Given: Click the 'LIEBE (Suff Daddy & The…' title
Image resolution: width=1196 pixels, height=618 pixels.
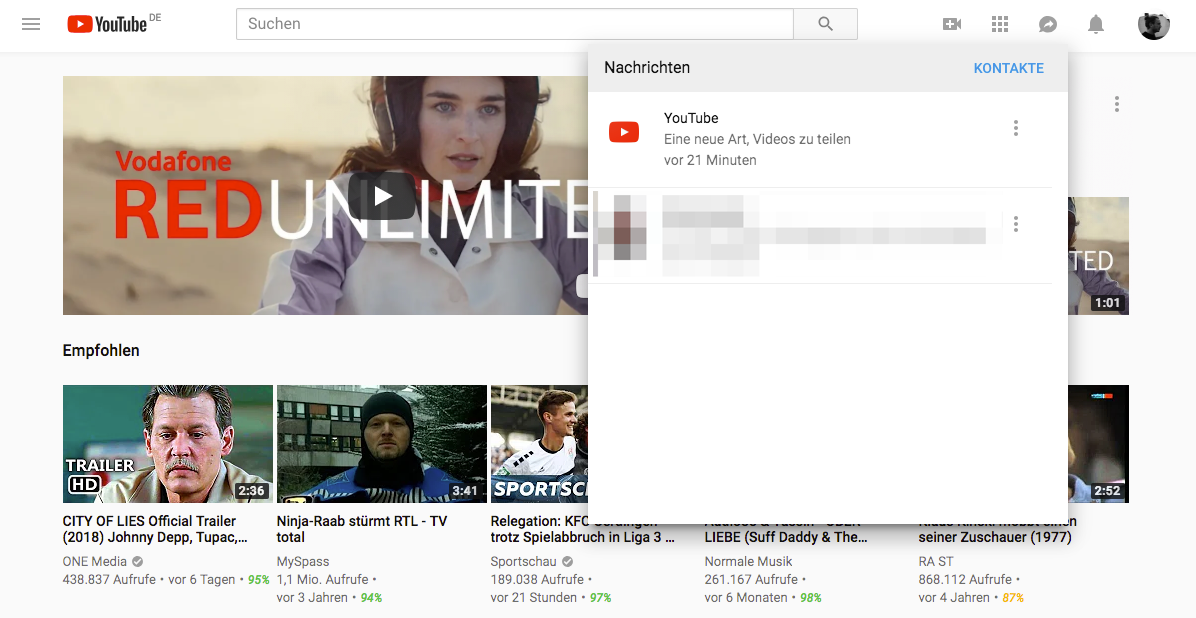Looking at the screenshot, I should (786, 537).
